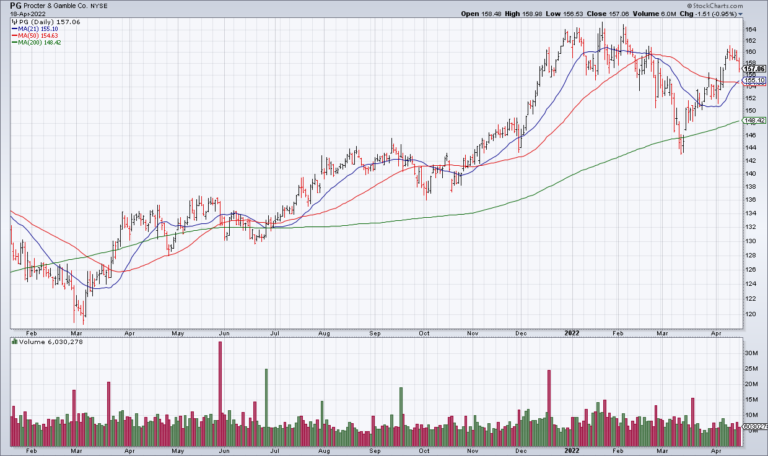The height and width of the screenshot is (456, 768).
Task: Click the 10M volume axis label
Action: pos(751,415)
